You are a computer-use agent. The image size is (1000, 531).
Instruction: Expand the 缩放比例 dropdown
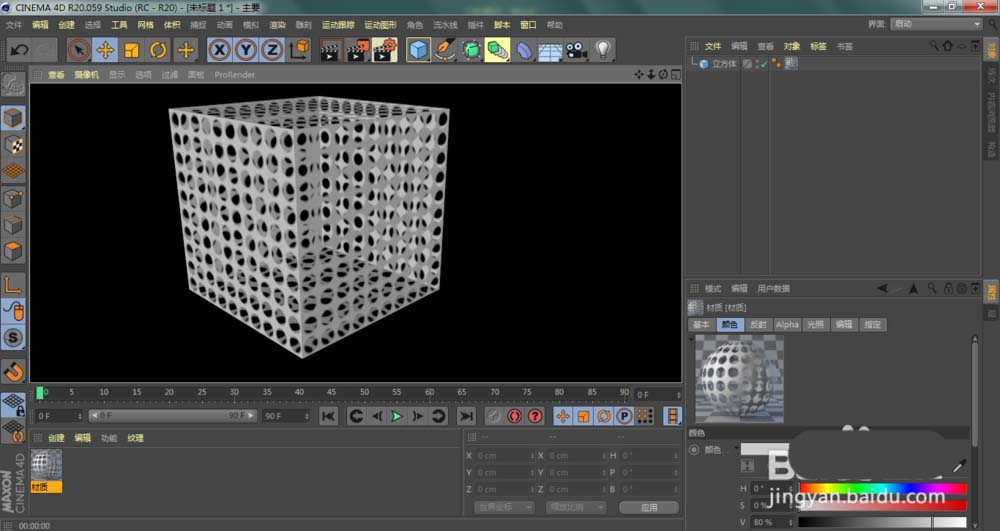[x=575, y=507]
